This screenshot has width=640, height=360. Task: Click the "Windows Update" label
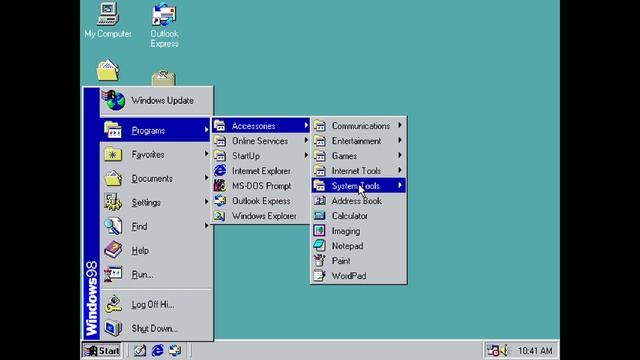(x=162, y=100)
